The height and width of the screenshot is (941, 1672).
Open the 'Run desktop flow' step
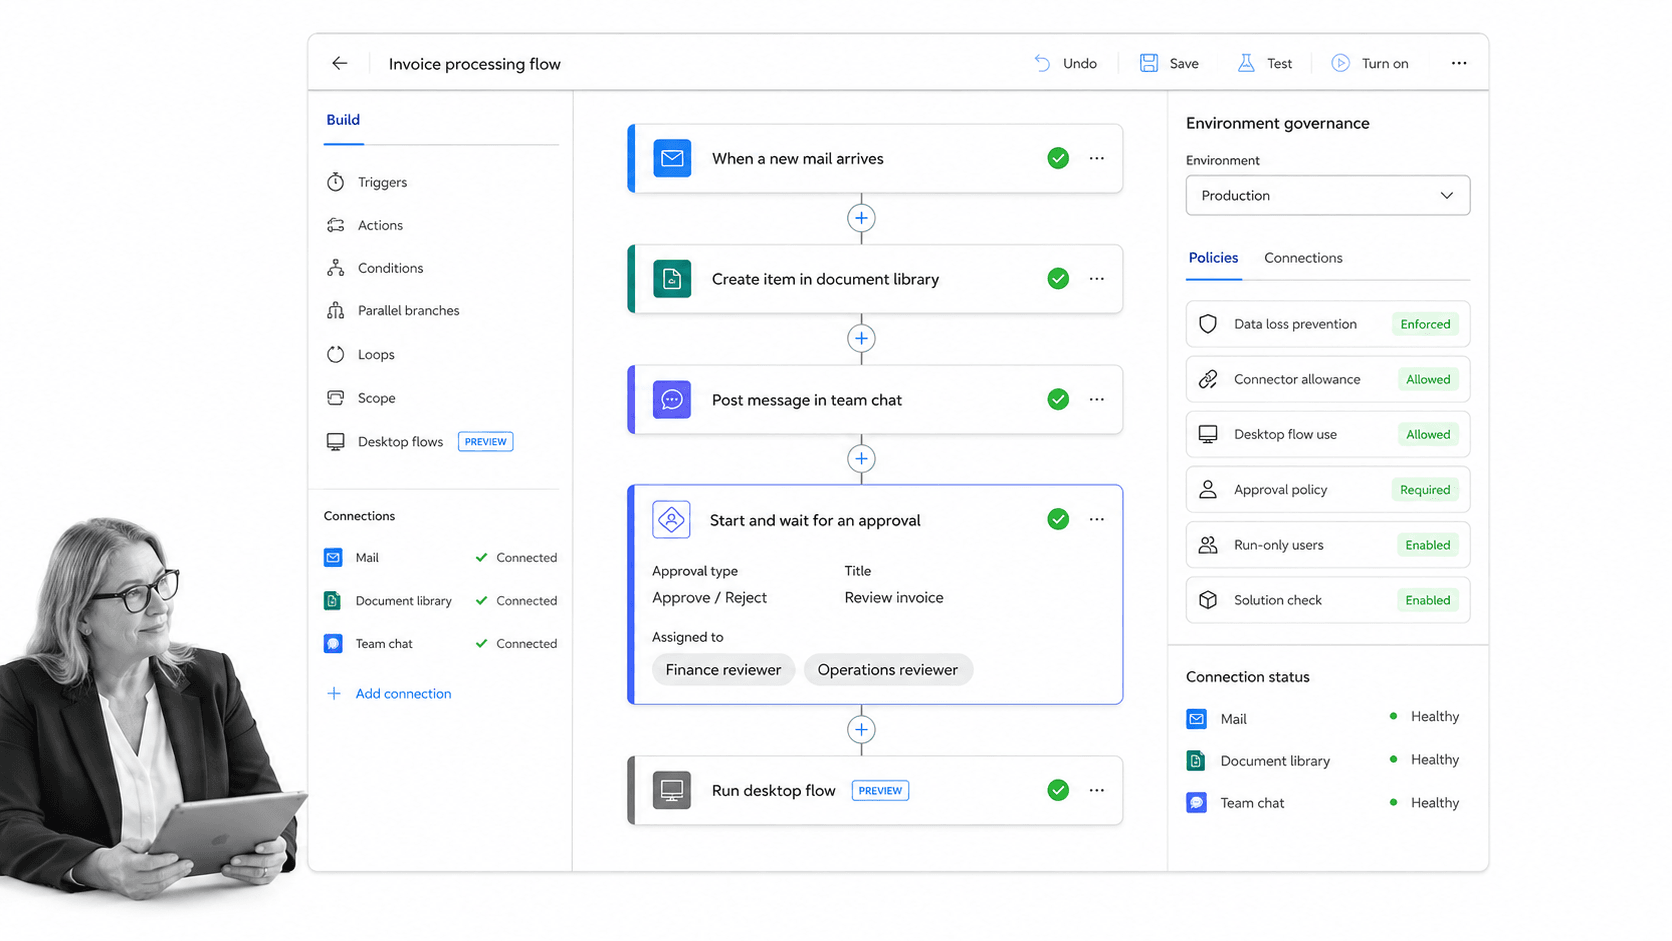[x=875, y=790]
